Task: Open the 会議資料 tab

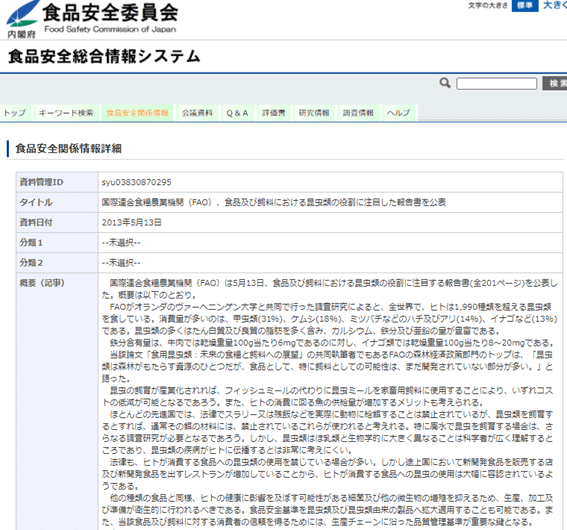Action: pyautogui.click(x=197, y=113)
